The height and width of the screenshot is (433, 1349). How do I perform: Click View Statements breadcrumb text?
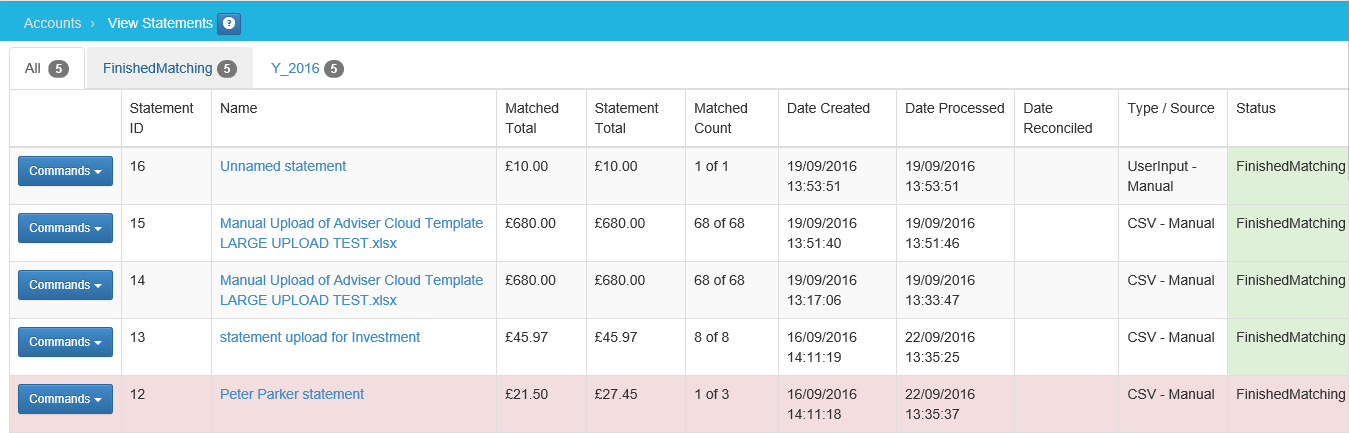[x=159, y=23]
